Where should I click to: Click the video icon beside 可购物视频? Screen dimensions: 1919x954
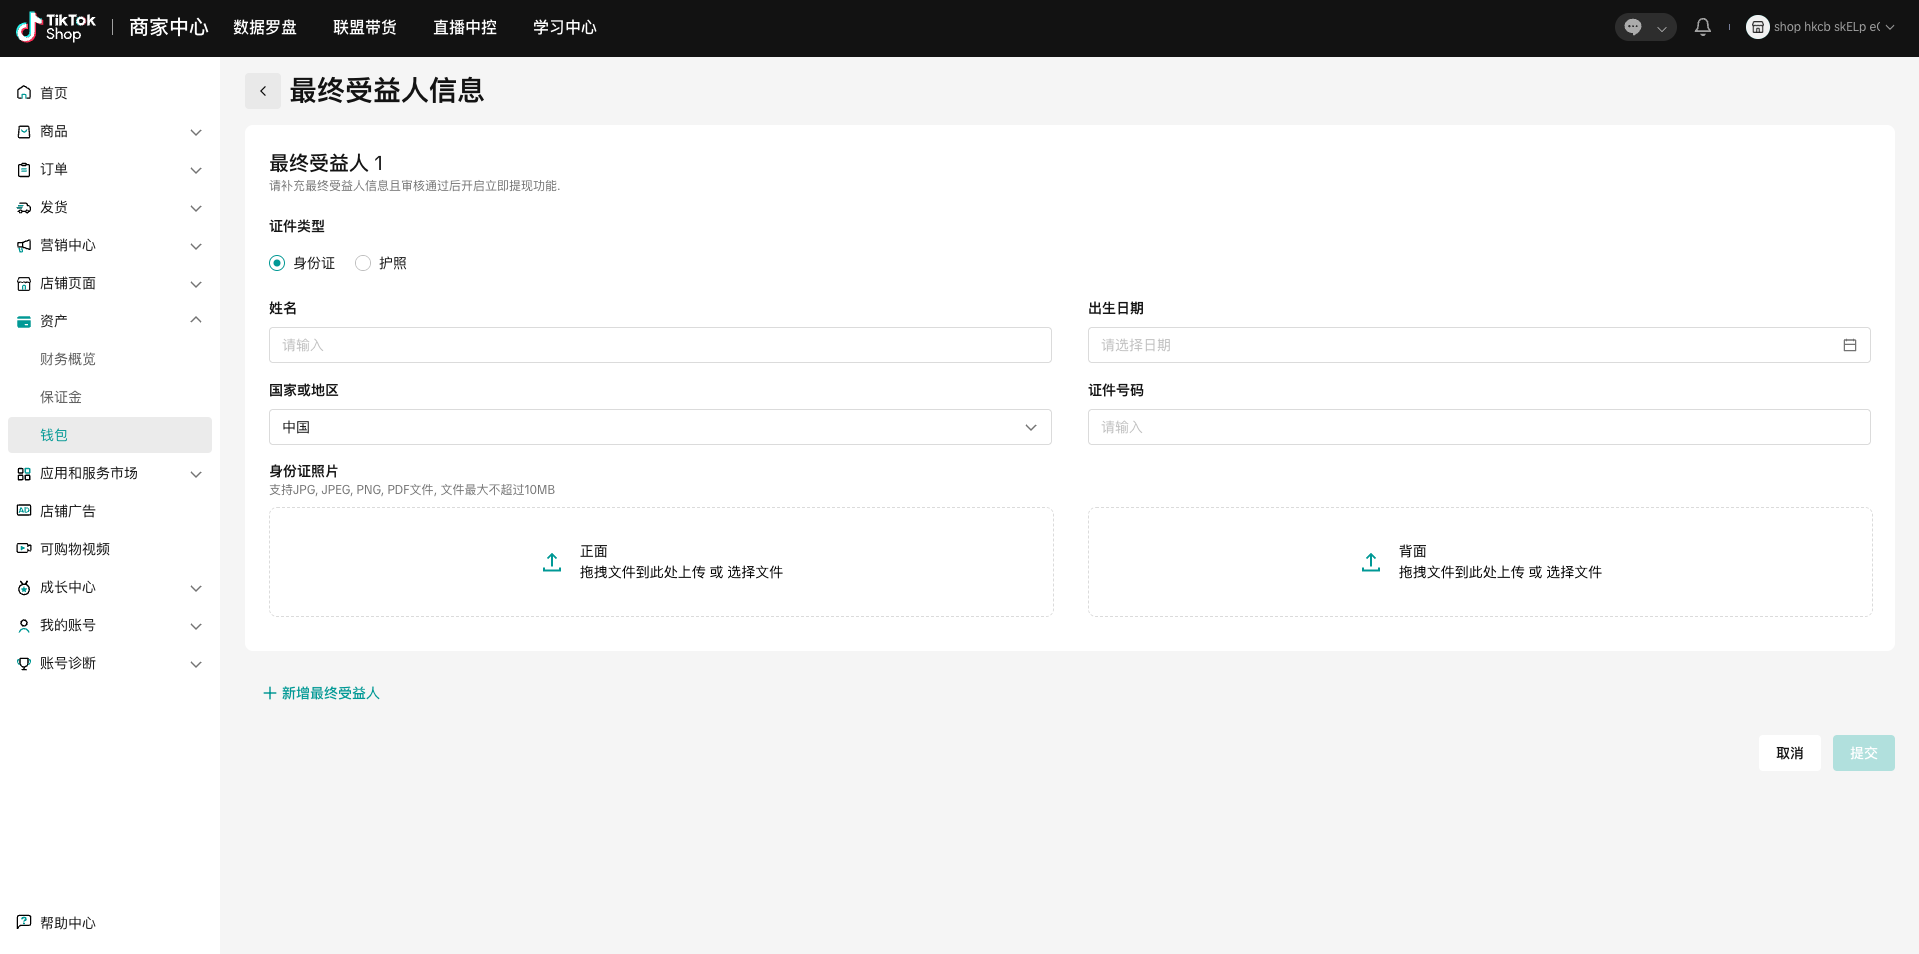[x=24, y=549]
